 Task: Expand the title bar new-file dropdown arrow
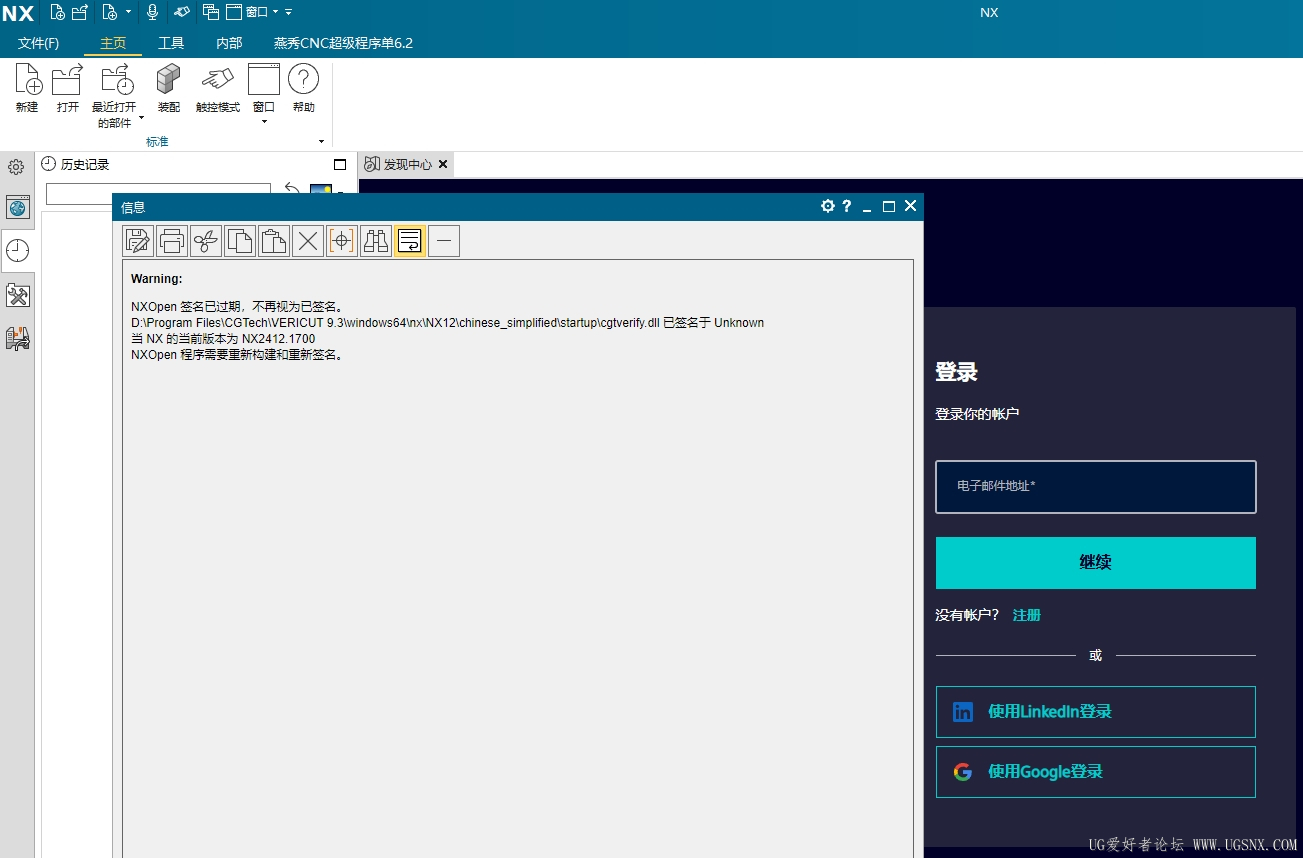128,12
